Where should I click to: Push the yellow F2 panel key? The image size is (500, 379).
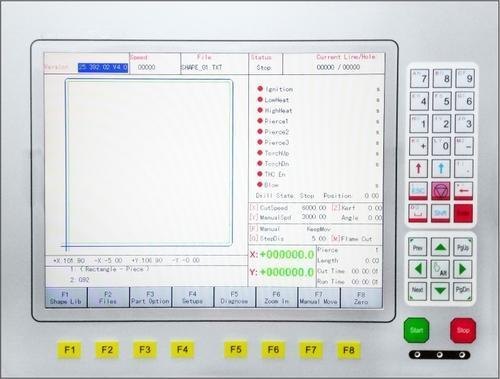[x=107, y=350]
